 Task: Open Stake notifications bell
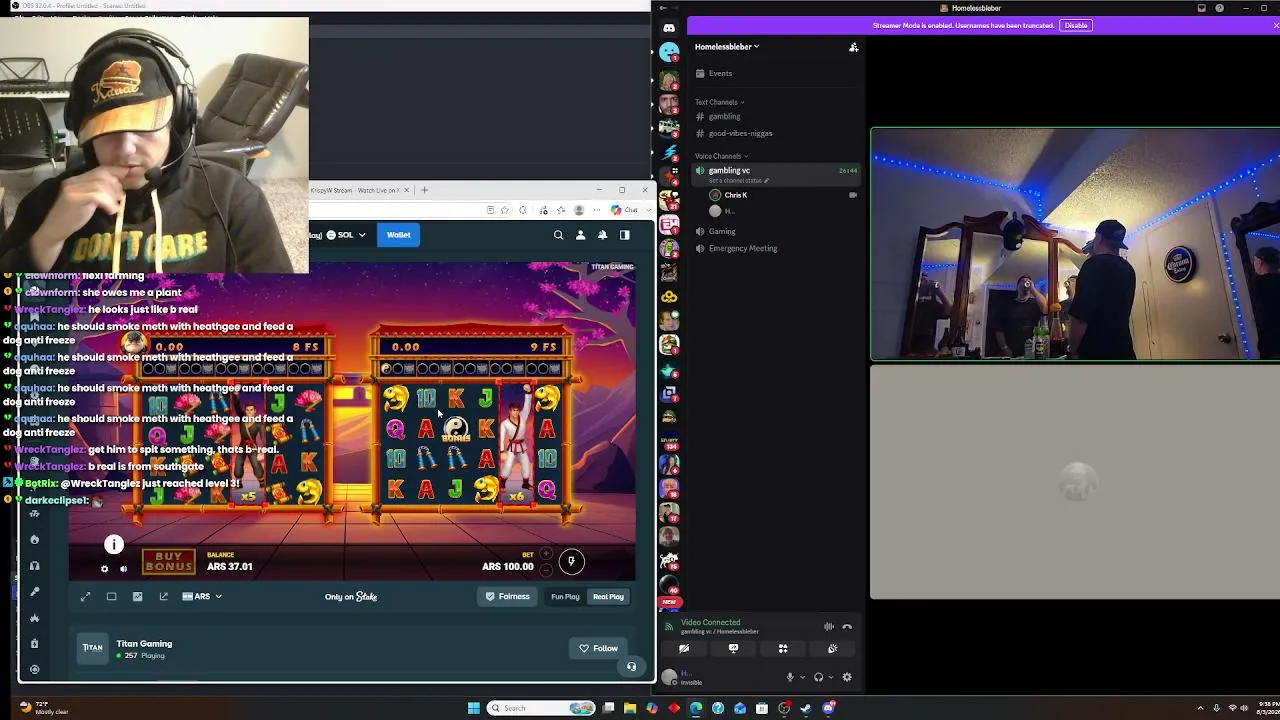[x=602, y=235]
